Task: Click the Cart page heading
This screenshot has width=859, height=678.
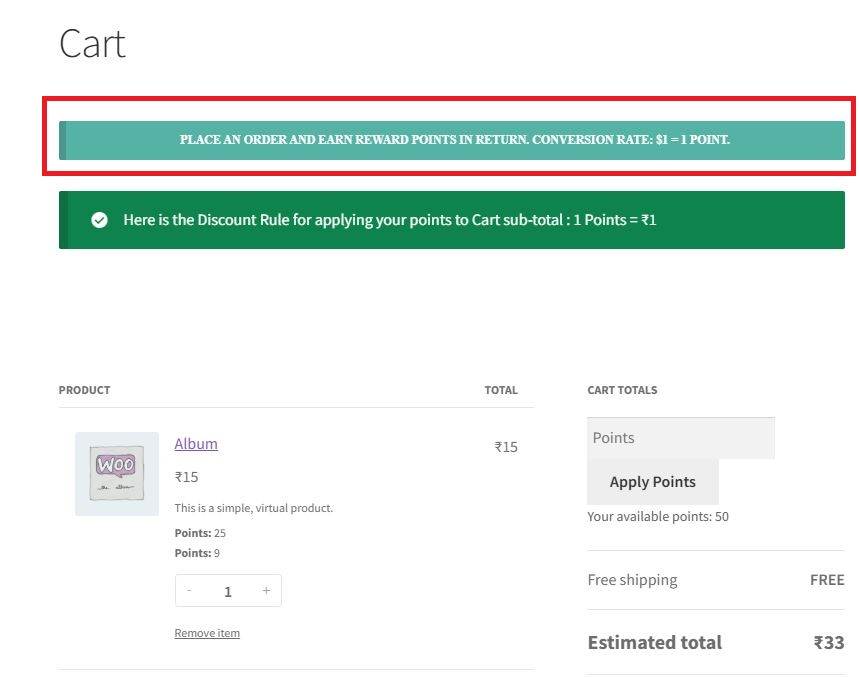Action: [92, 44]
